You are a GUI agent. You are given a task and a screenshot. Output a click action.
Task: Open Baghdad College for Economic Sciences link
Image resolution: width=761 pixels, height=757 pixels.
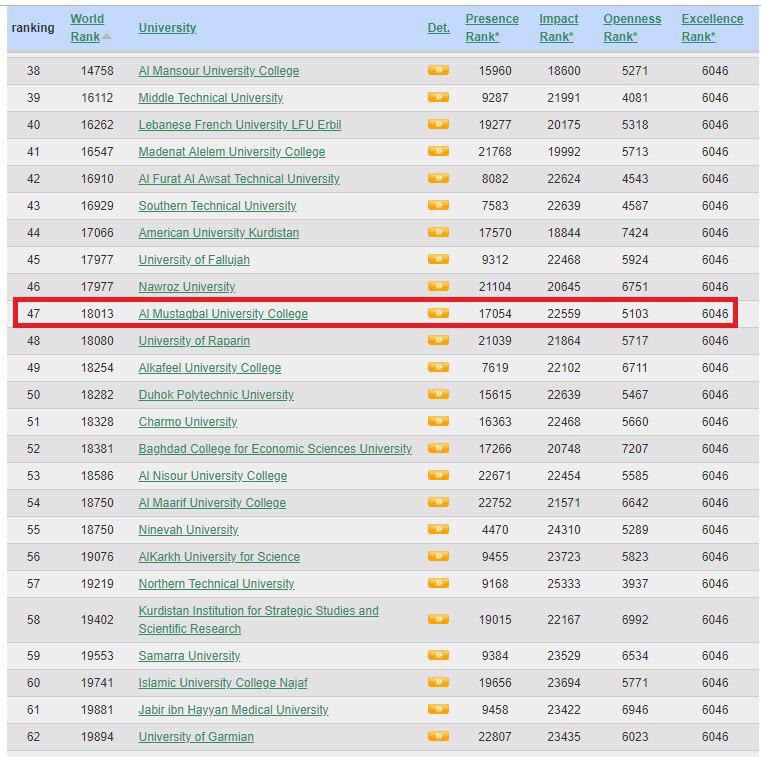[275, 449]
